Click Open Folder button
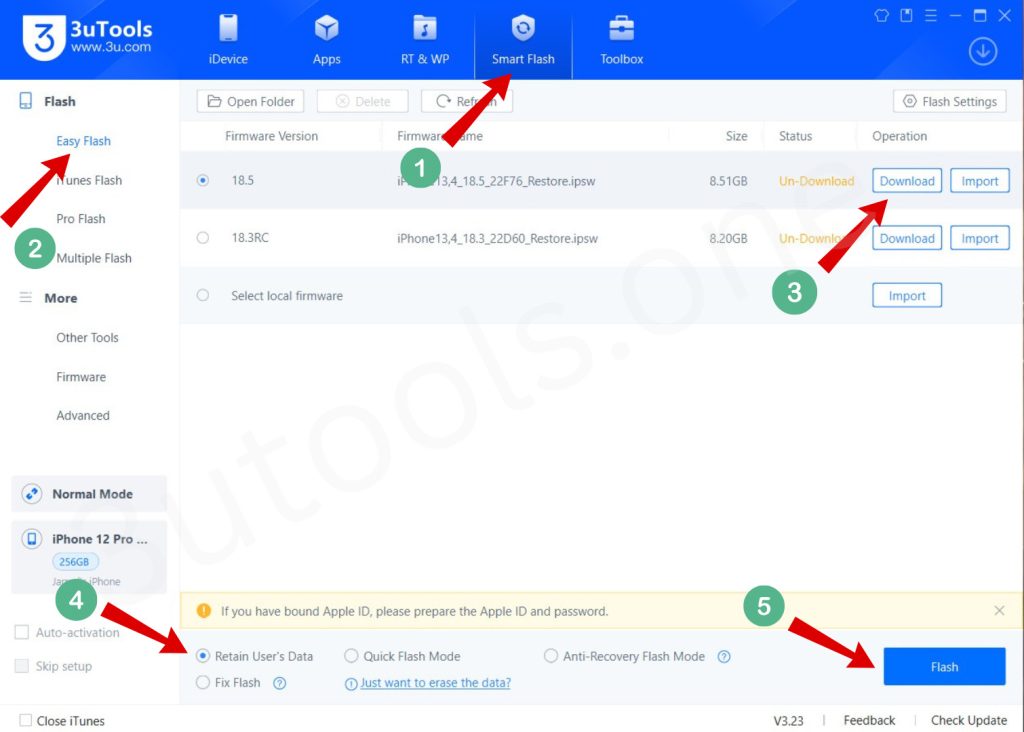 tap(250, 101)
